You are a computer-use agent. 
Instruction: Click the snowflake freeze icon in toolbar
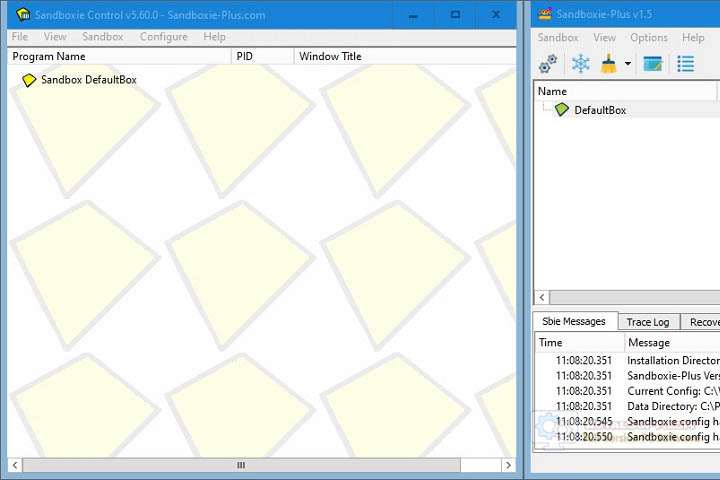tap(581, 64)
